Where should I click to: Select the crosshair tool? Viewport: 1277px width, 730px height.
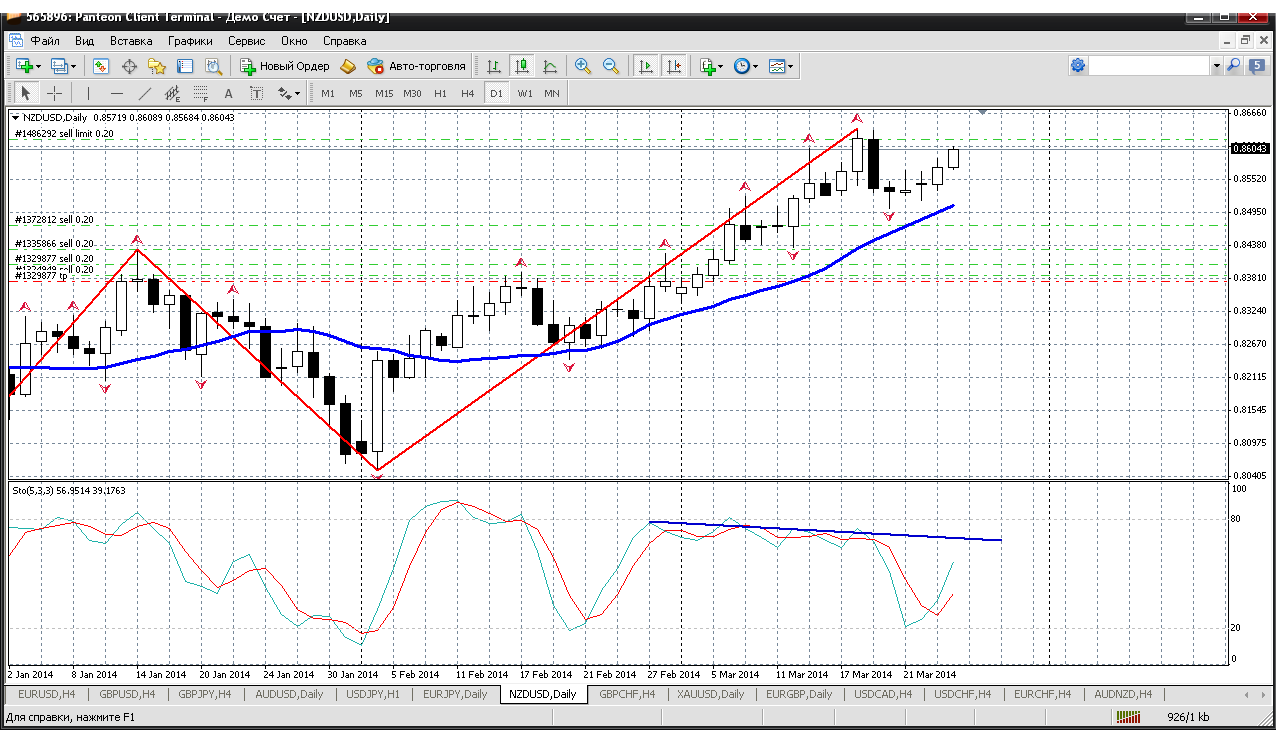[x=54, y=93]
